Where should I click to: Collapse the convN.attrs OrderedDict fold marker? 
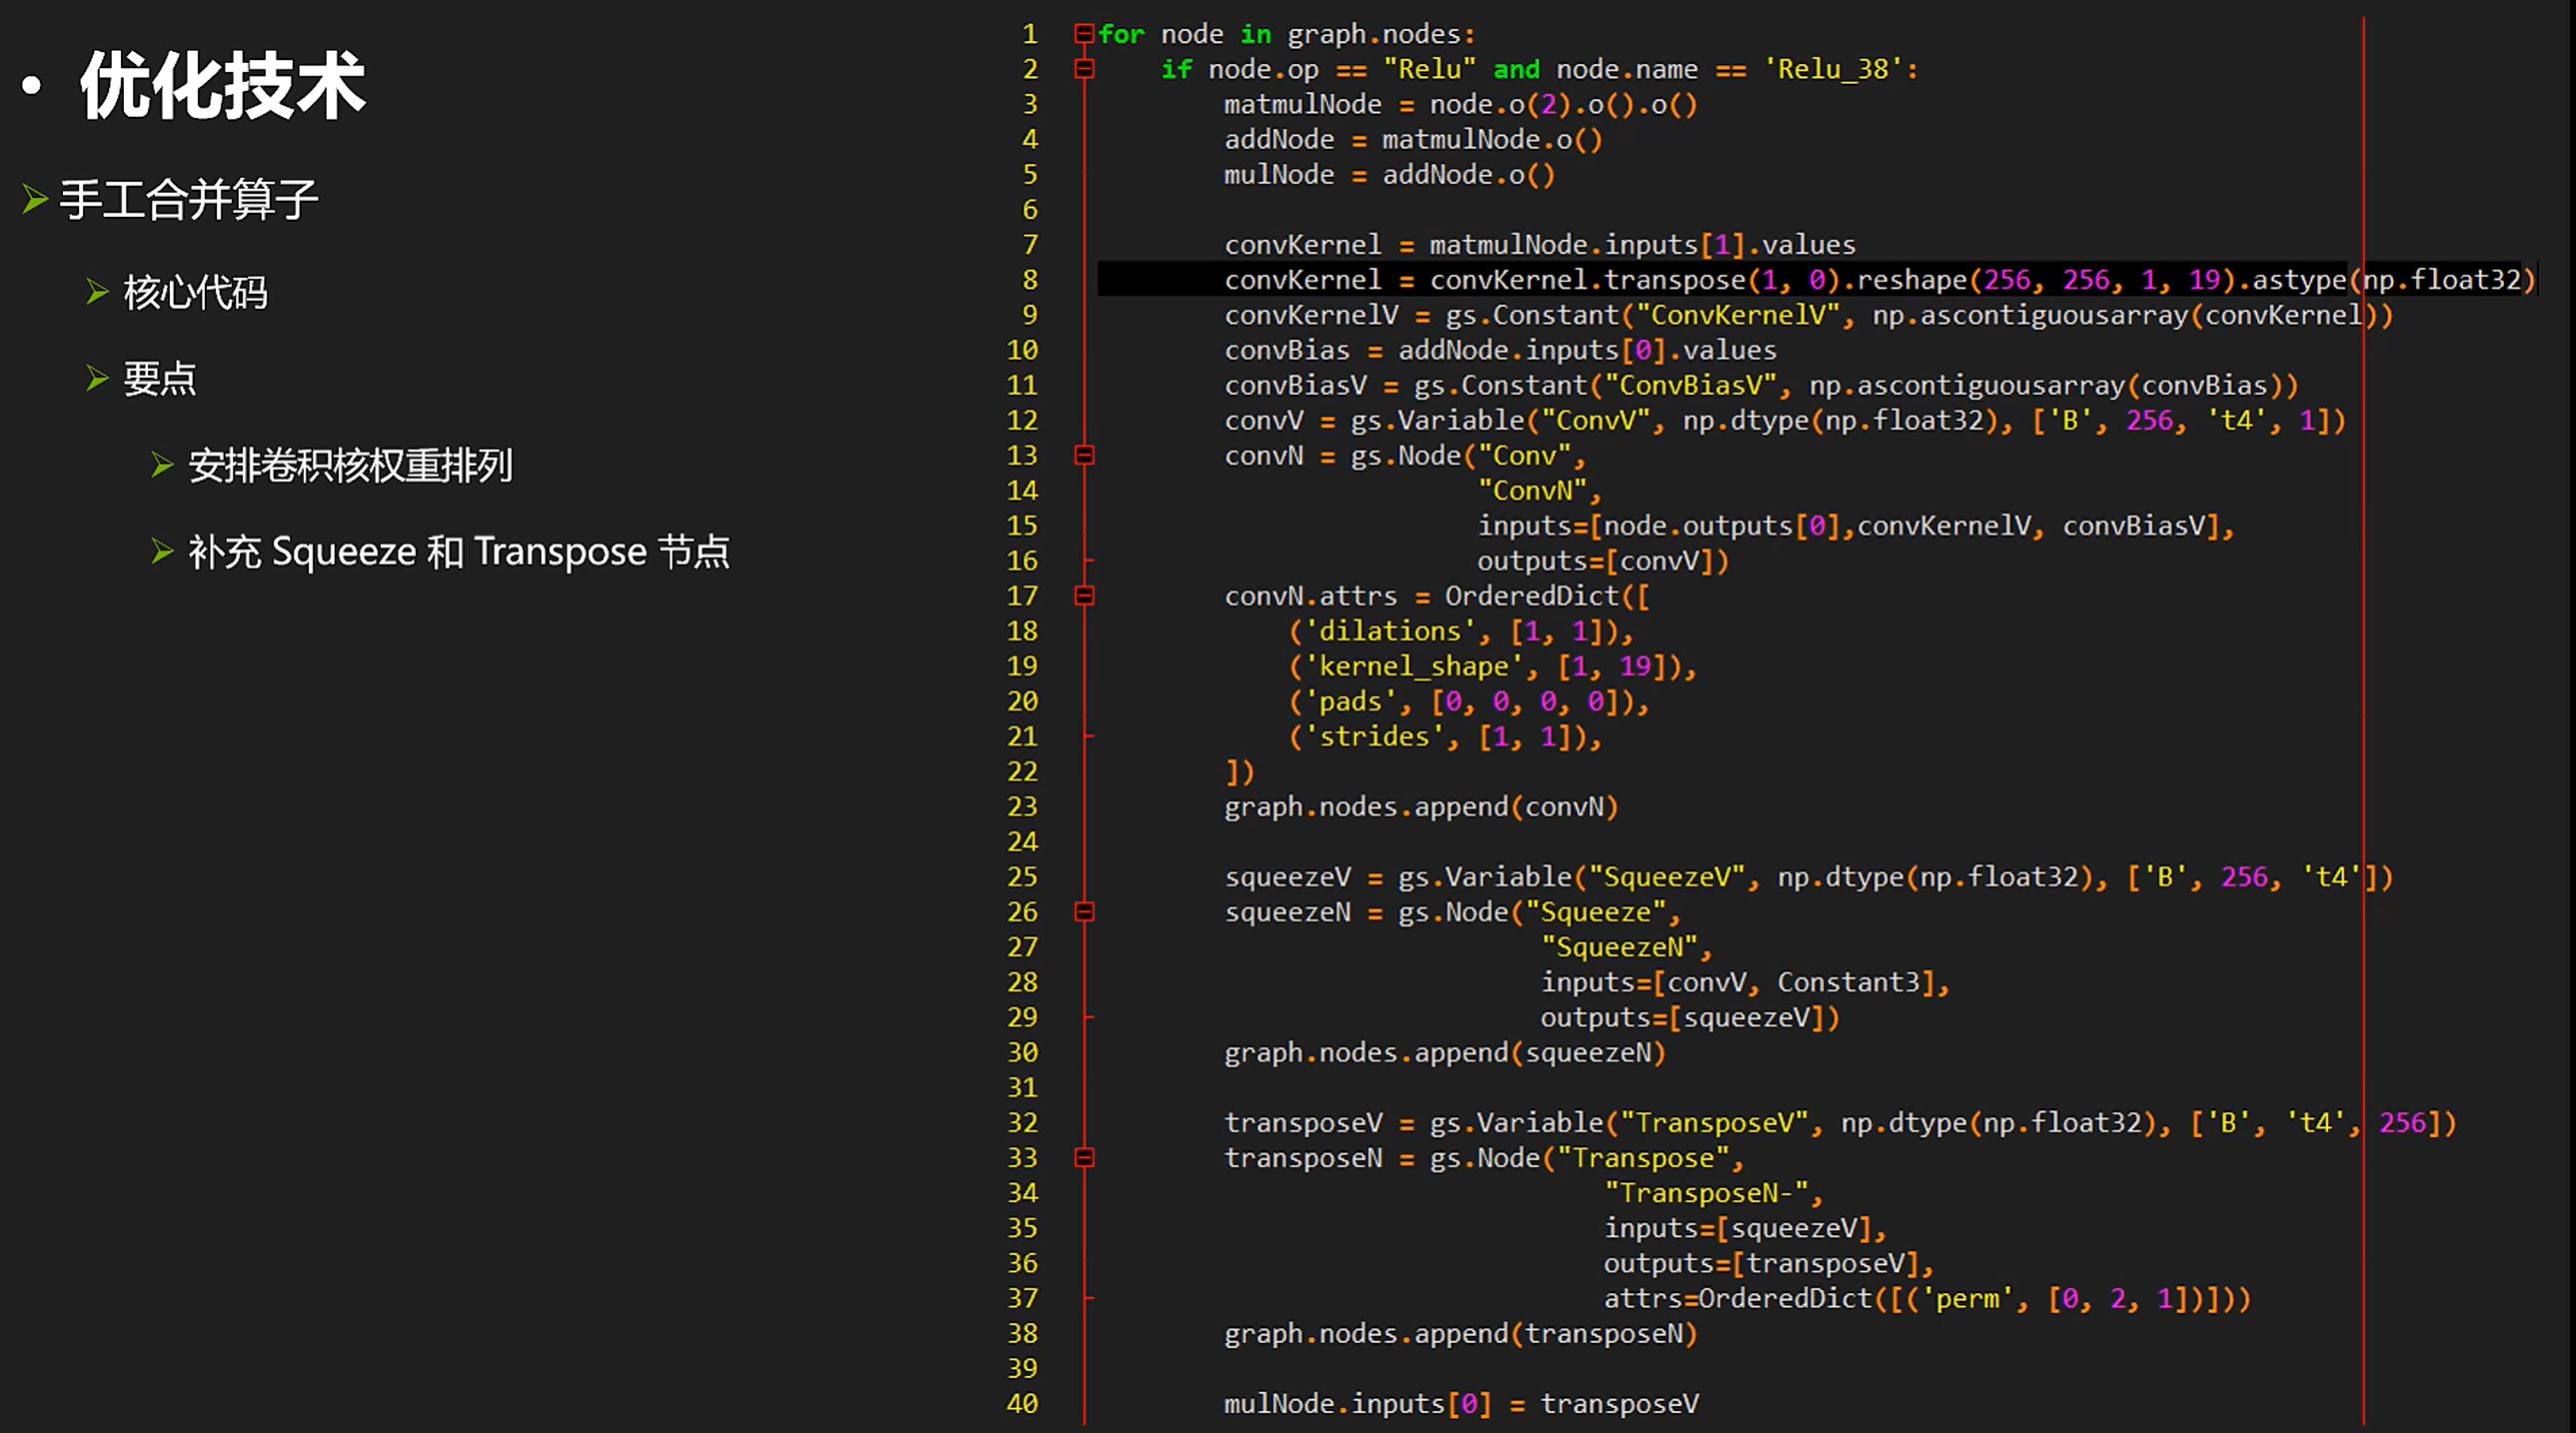pyautogui.click(x=1083, y=596)
